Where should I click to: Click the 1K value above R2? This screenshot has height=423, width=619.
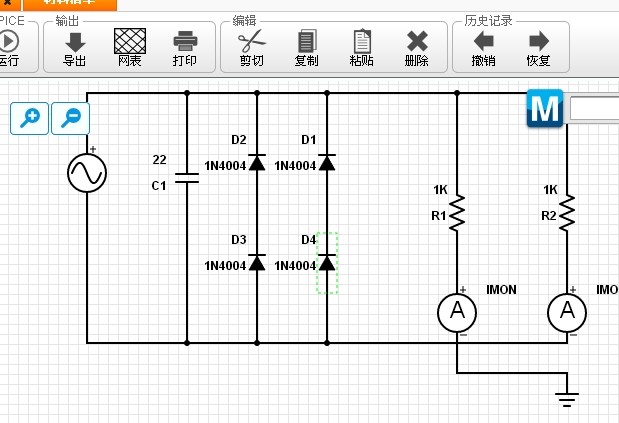550,190
